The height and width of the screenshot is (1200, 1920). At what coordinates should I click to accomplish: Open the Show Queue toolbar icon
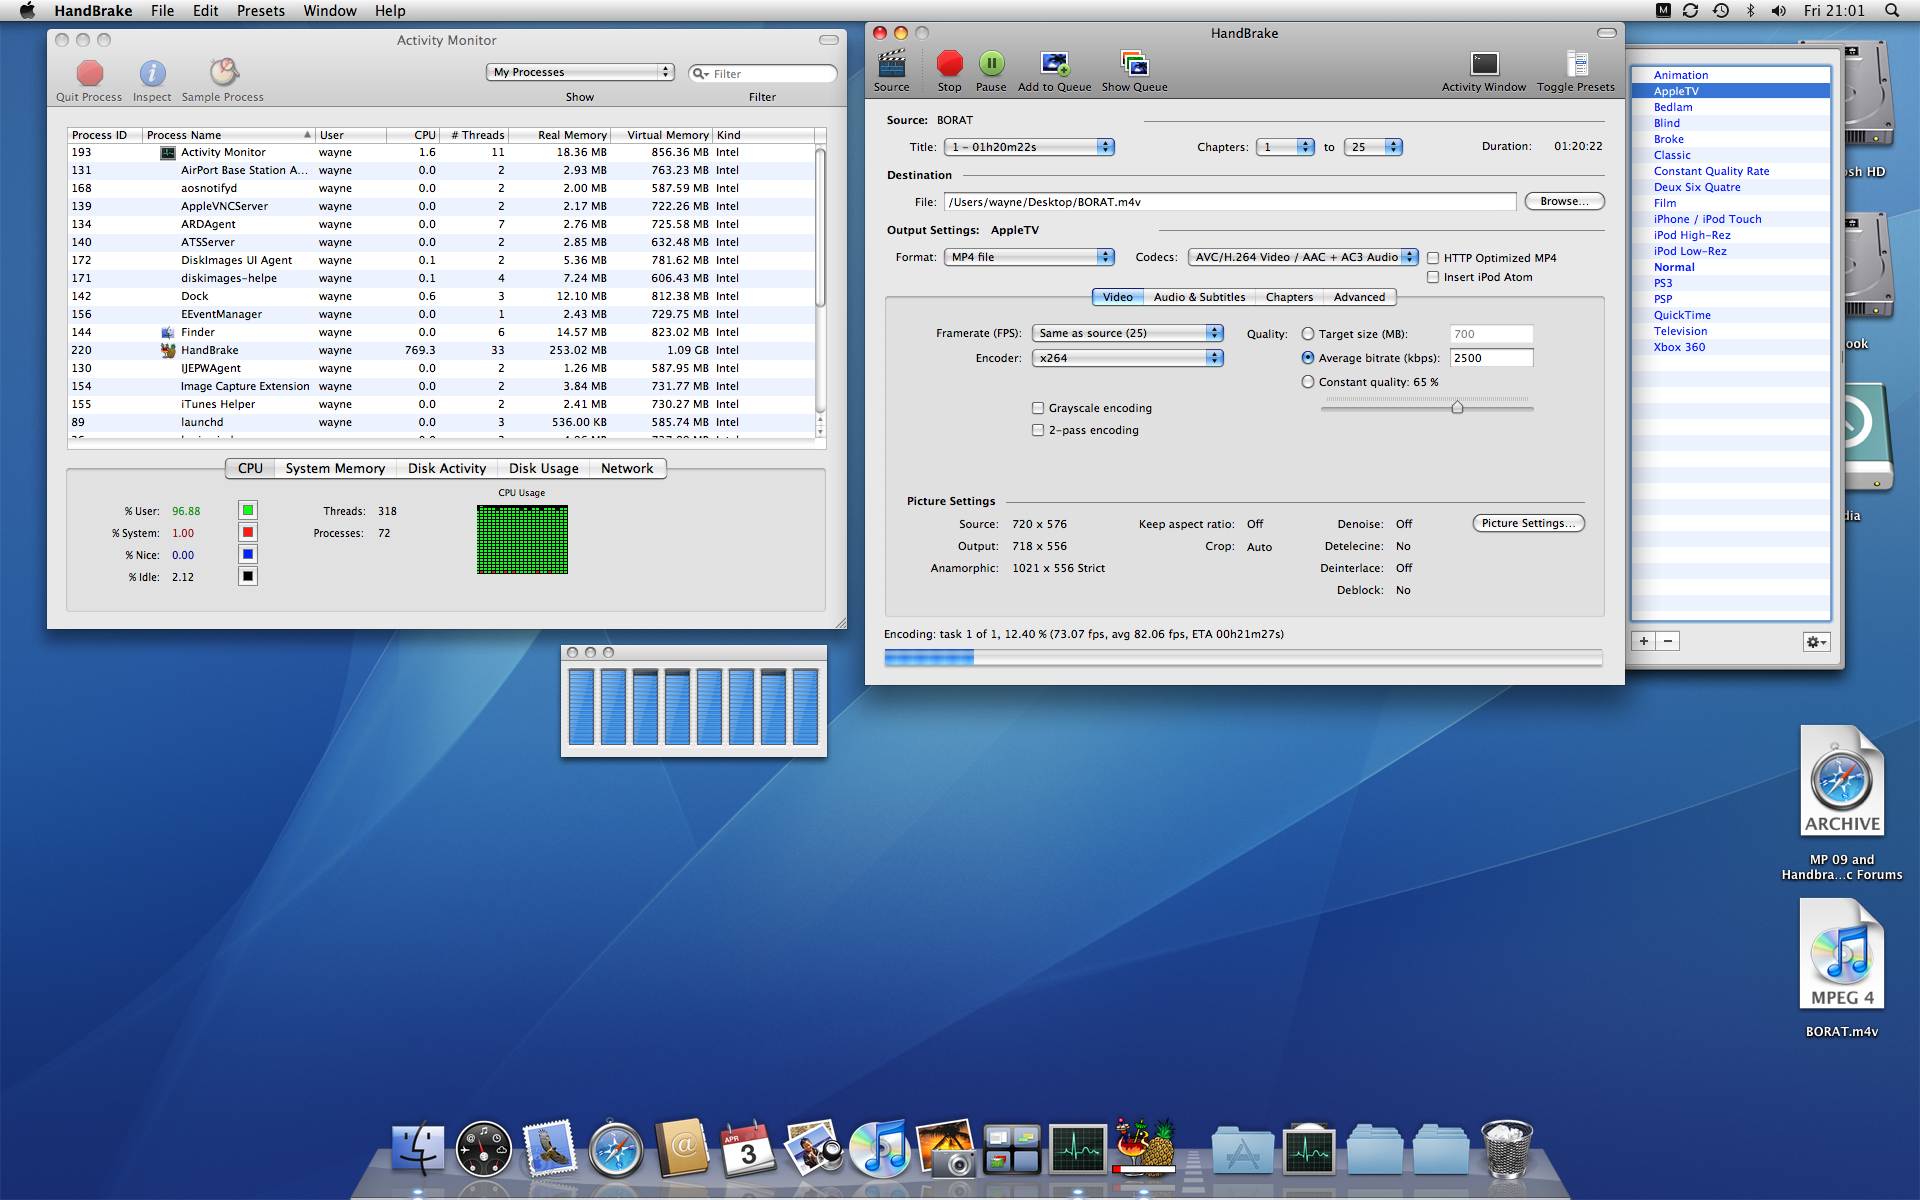pos(1134,64)
